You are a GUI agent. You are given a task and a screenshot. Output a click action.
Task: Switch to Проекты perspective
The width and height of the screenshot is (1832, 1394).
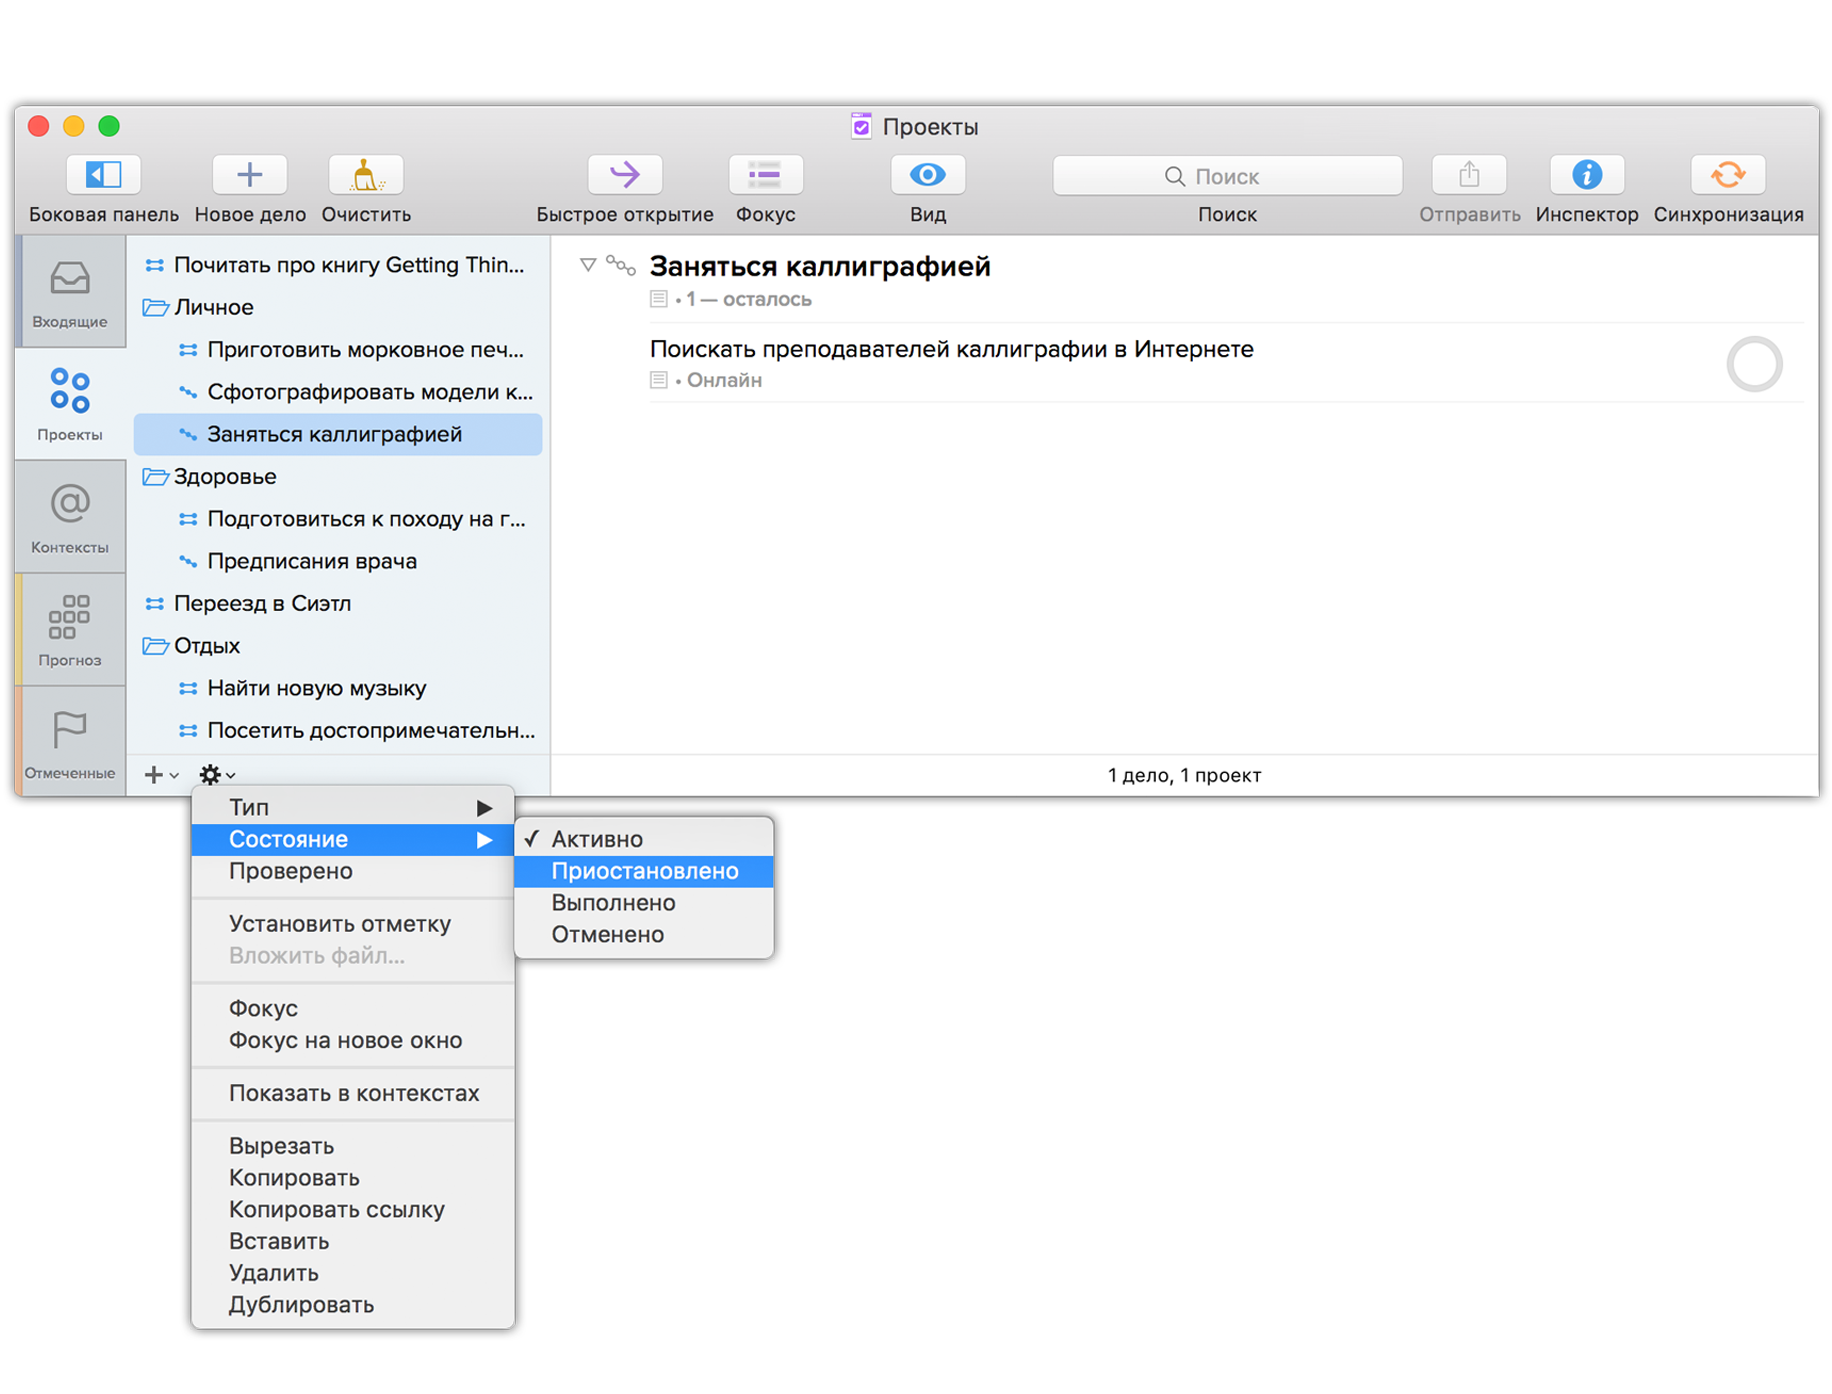tap(70, 404)
